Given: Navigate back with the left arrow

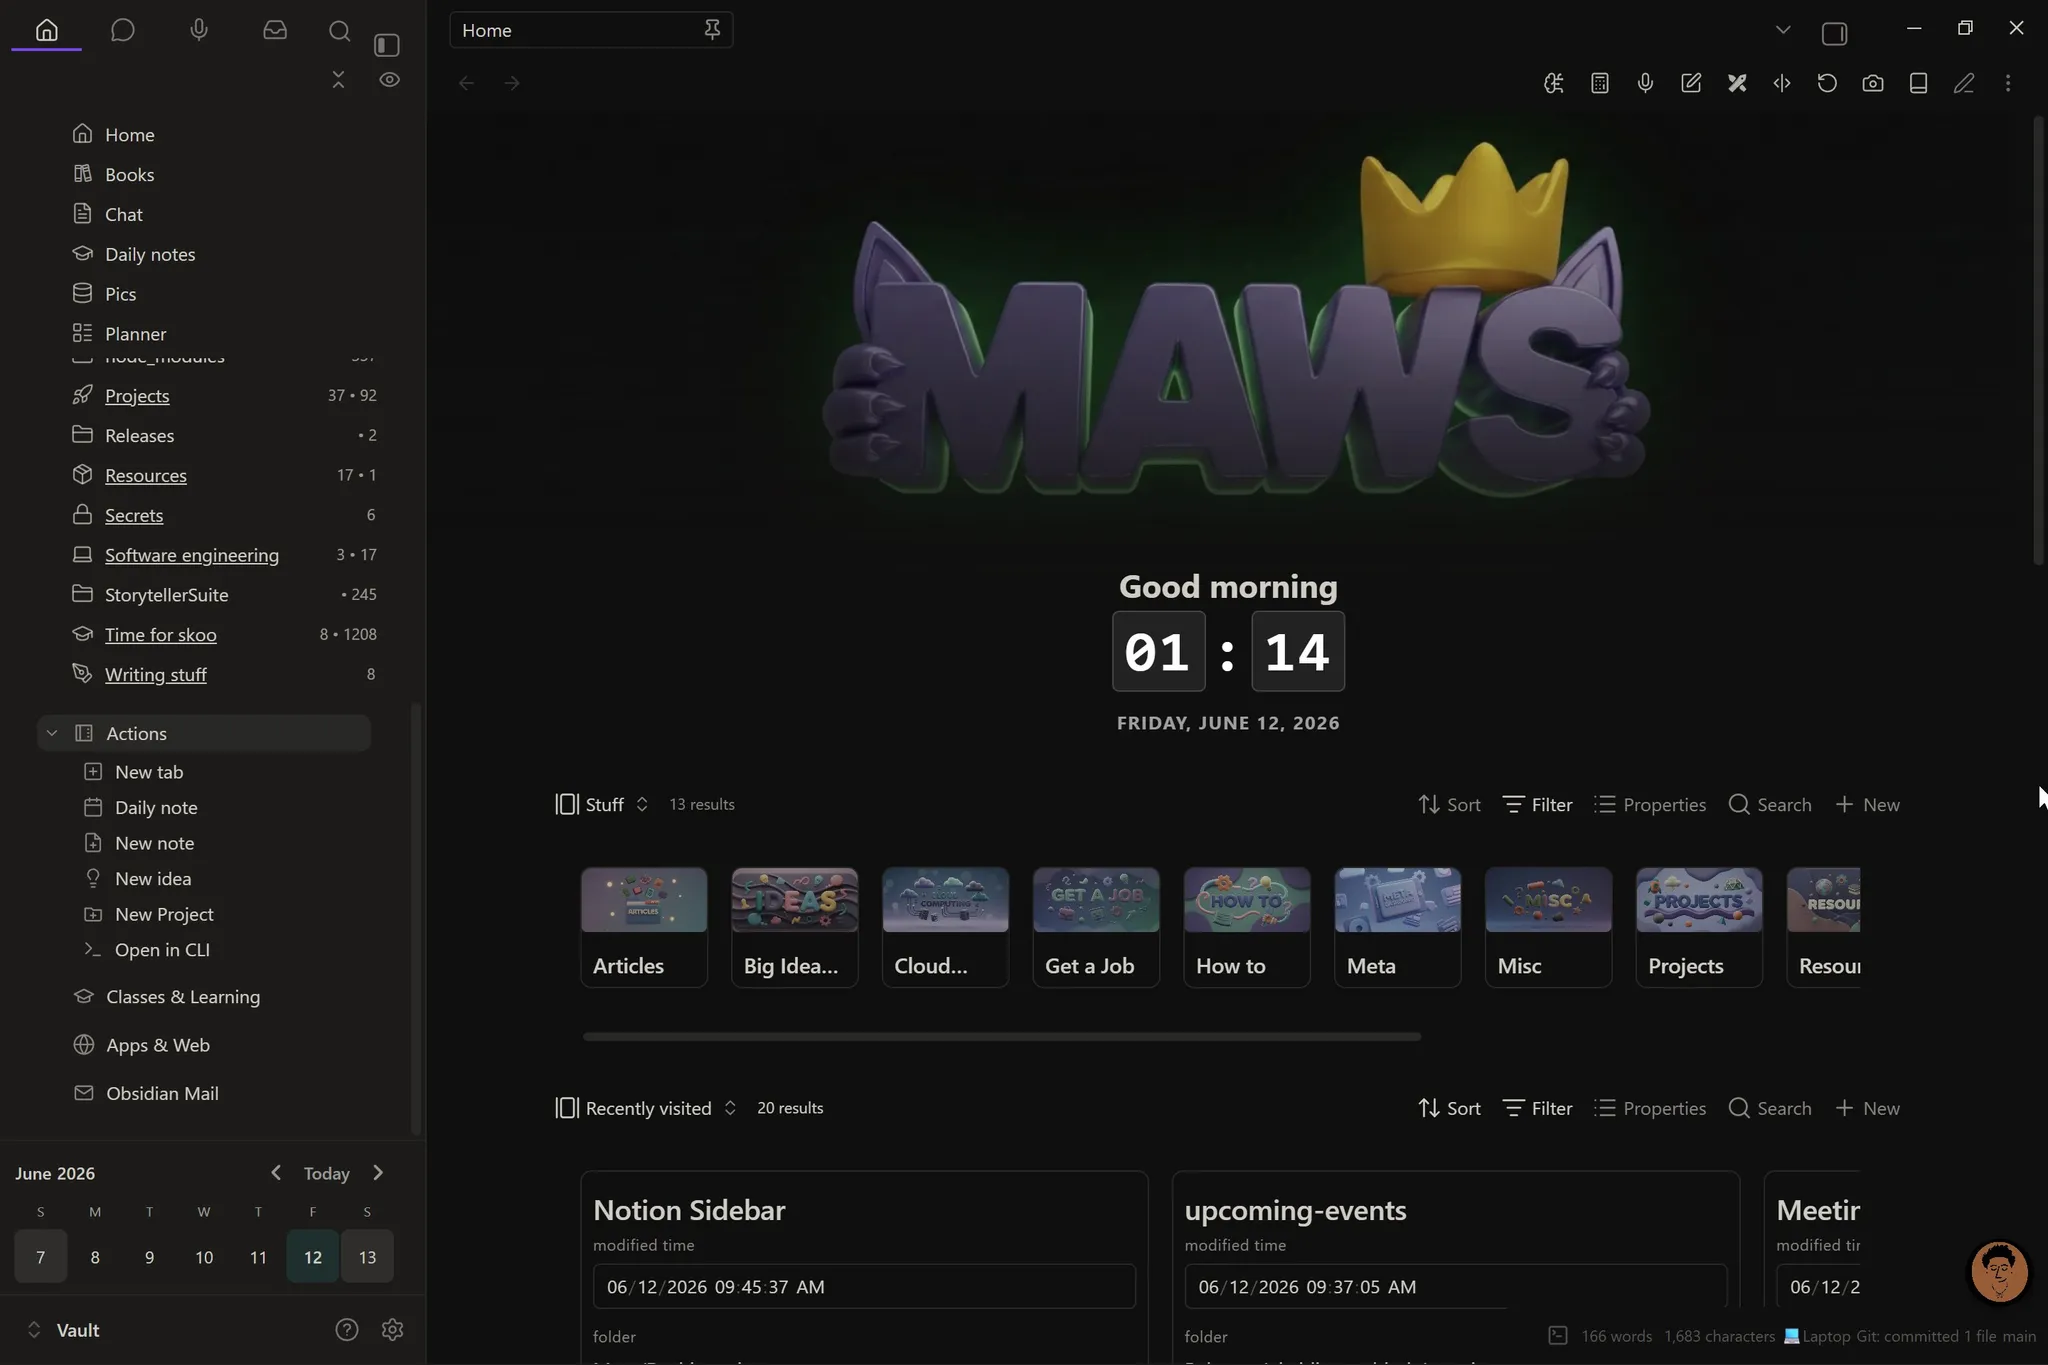Looking at the screenshot, I should pyautogui.click(x=466, y=83).
